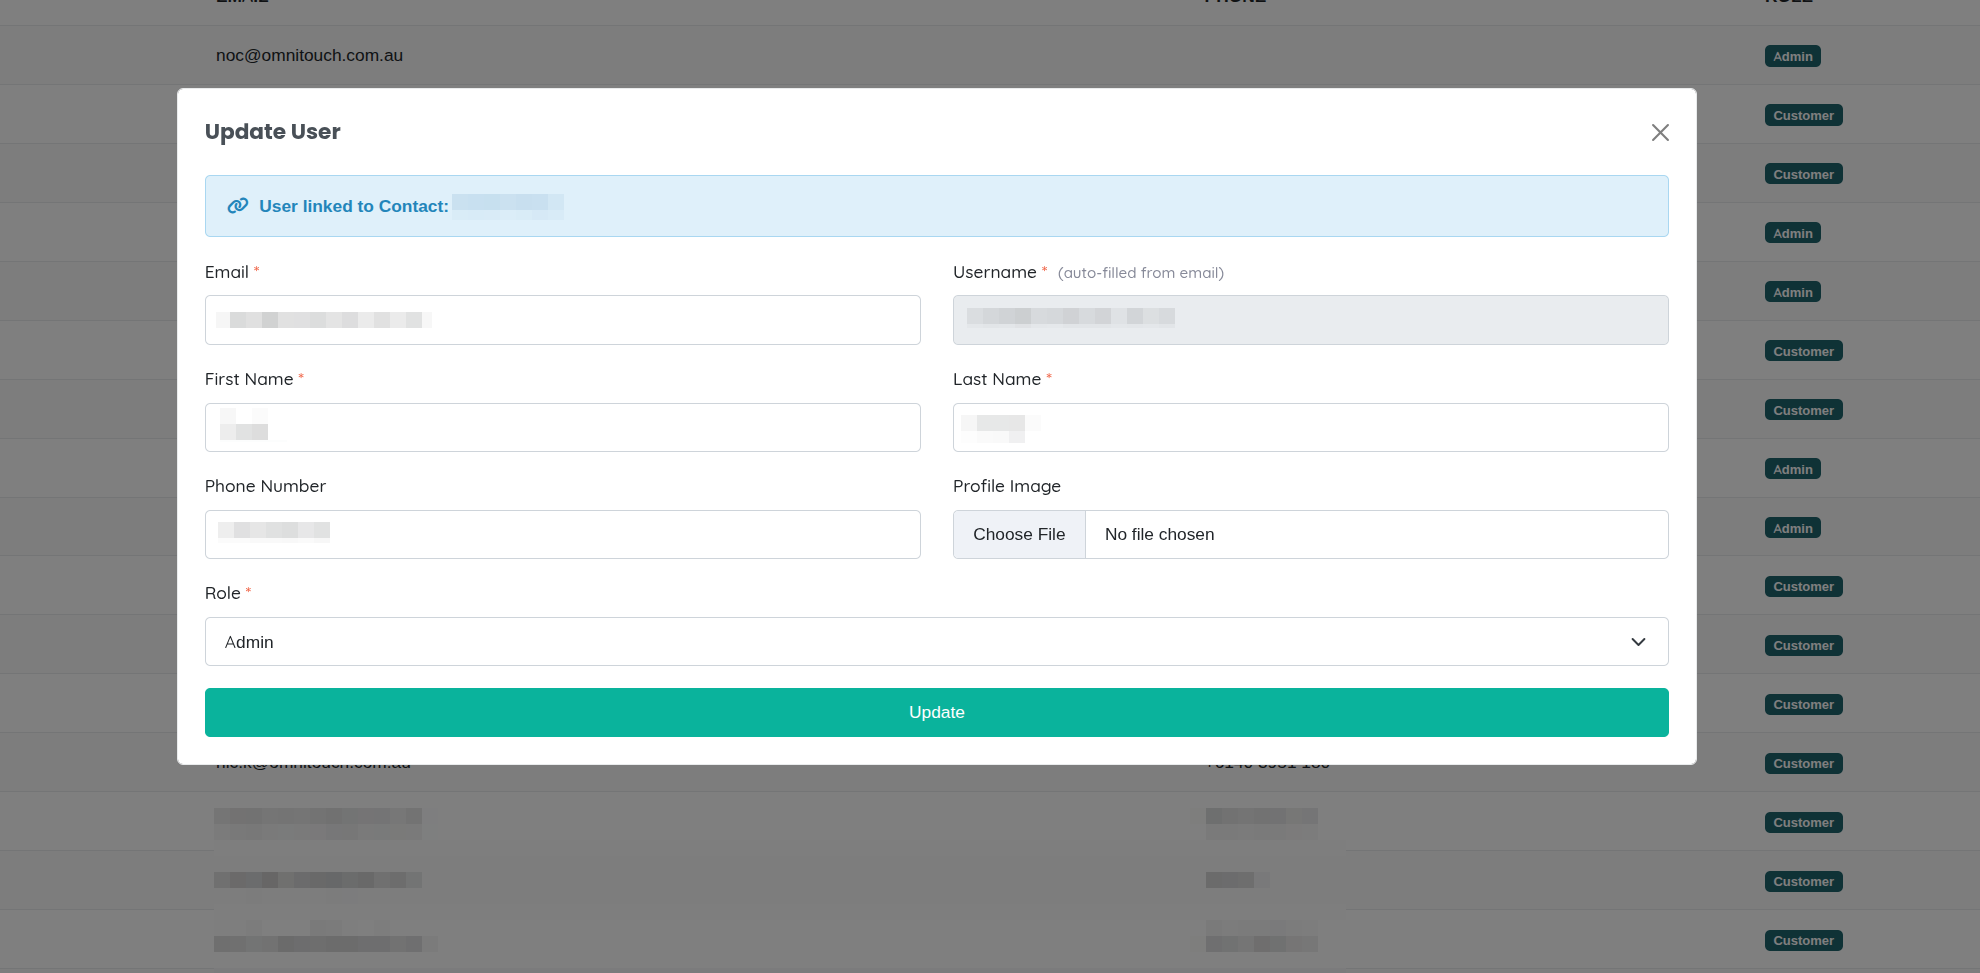This screenshot has width=1980, height=973.
Task: Click the Phone Number field
Action: 562,534
